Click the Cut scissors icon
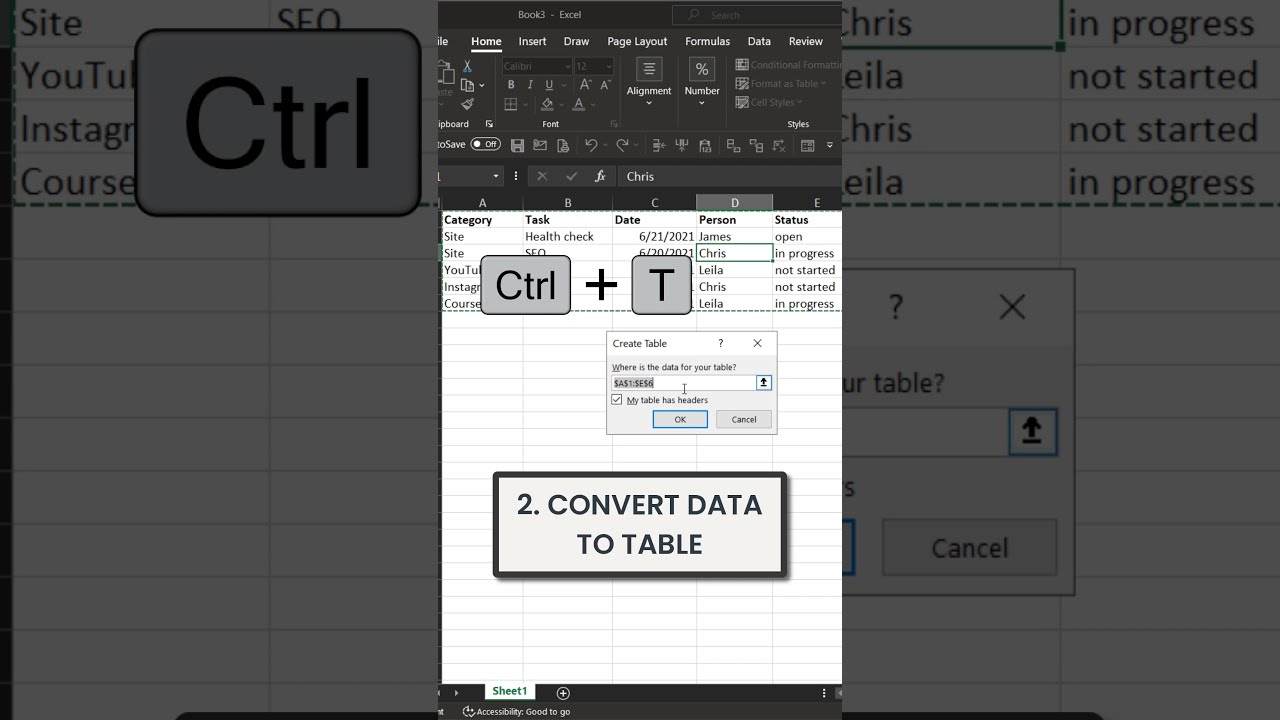 (x=467, y=66)
